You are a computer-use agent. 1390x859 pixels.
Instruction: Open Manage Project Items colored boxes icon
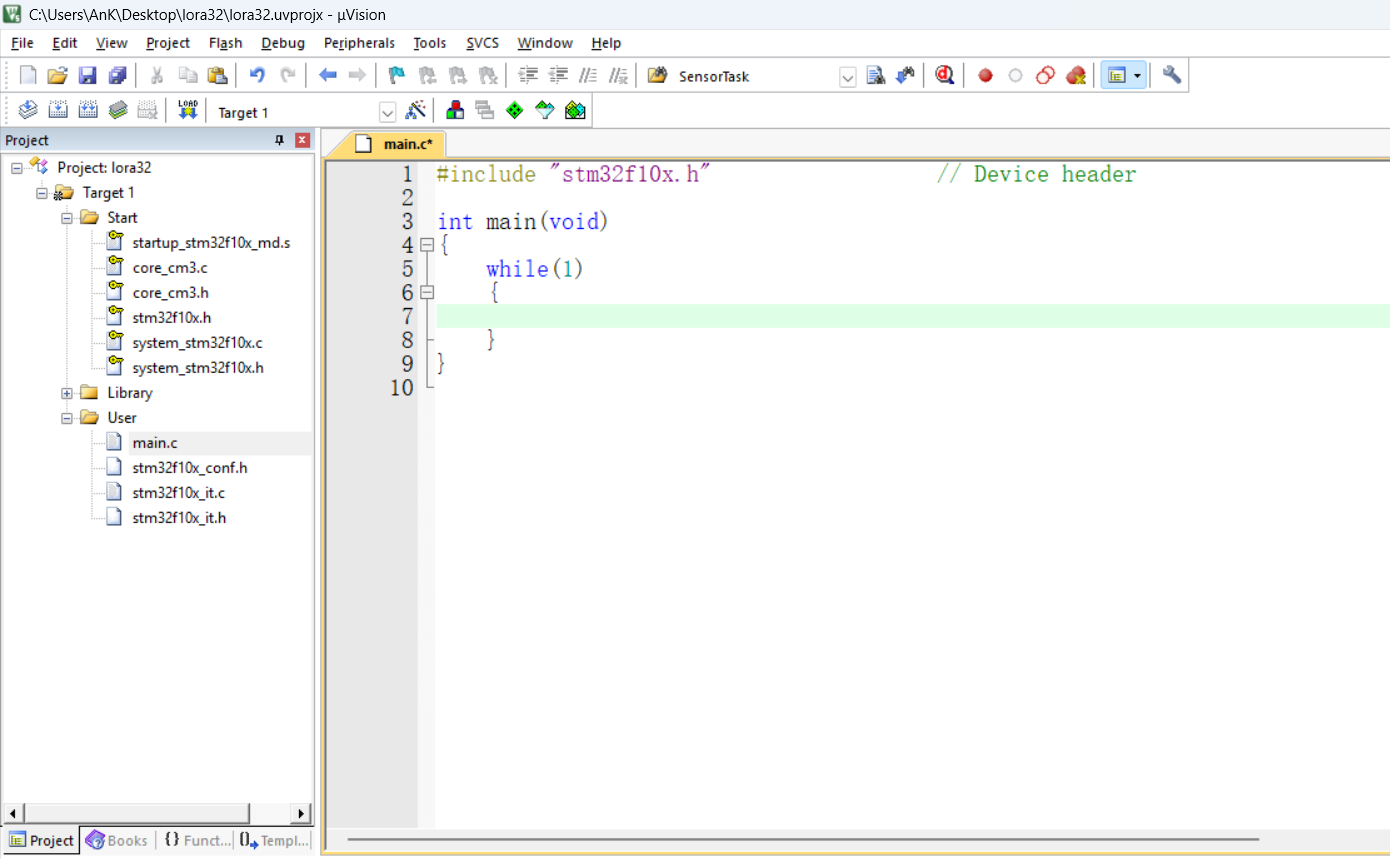455,111
